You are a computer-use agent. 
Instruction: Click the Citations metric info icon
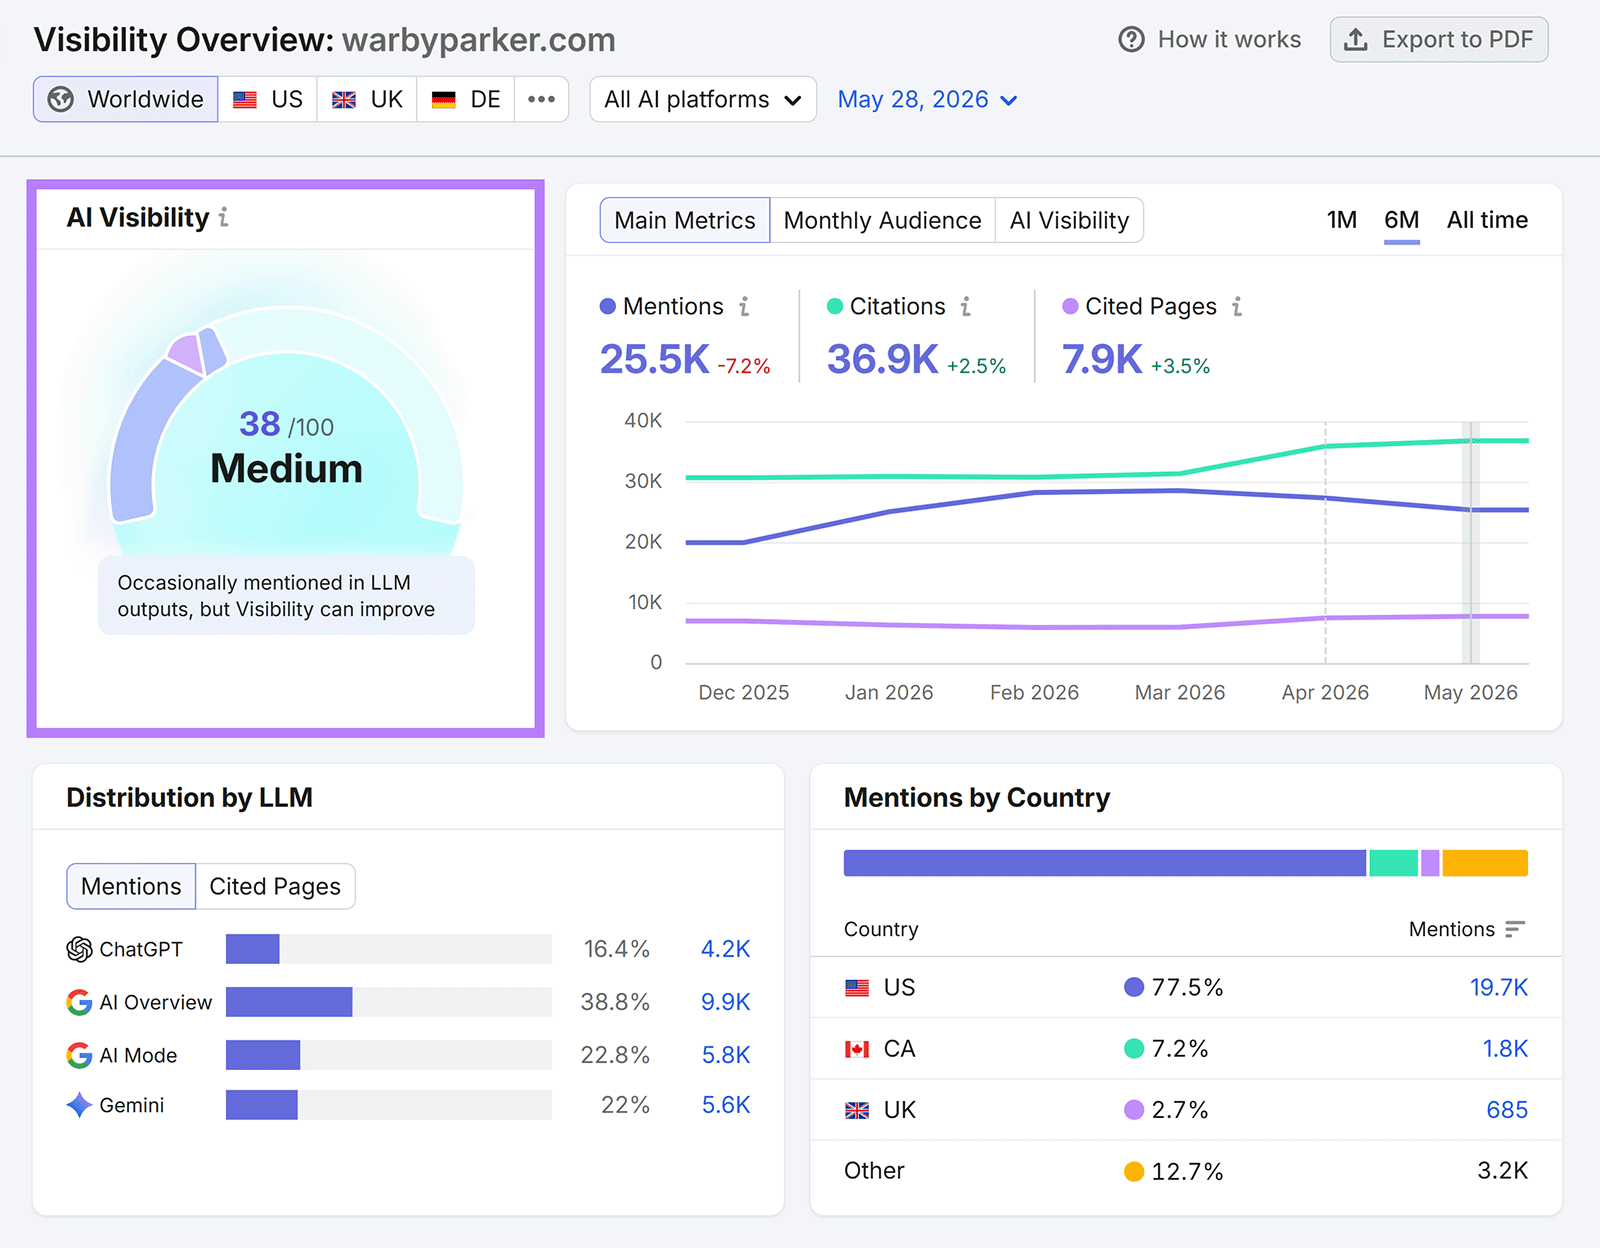[966, 307]
